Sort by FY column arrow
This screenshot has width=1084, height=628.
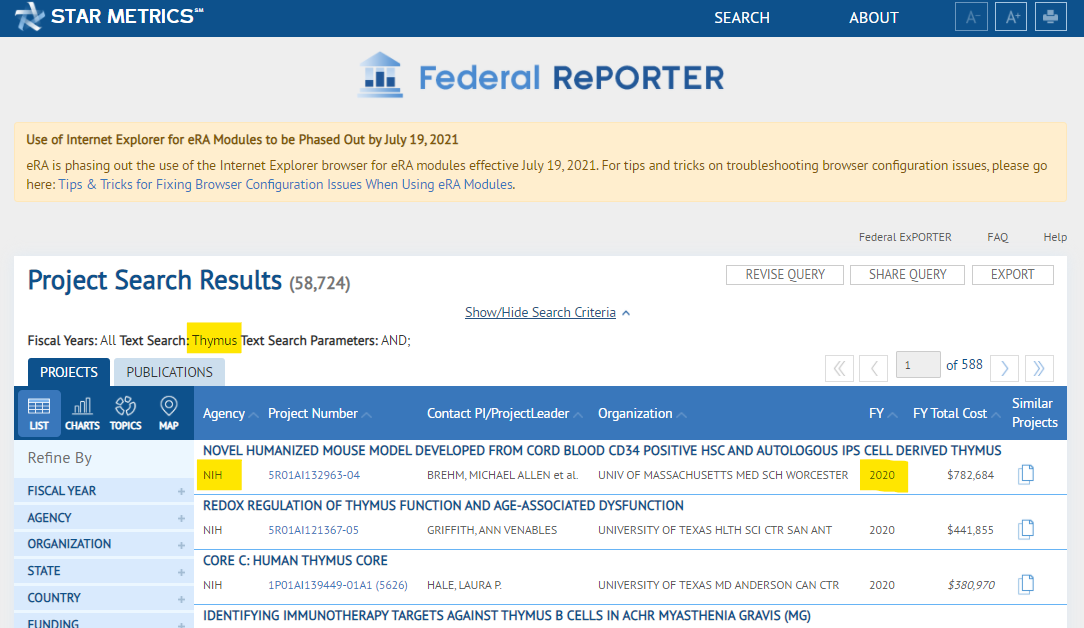pos(893,415)
